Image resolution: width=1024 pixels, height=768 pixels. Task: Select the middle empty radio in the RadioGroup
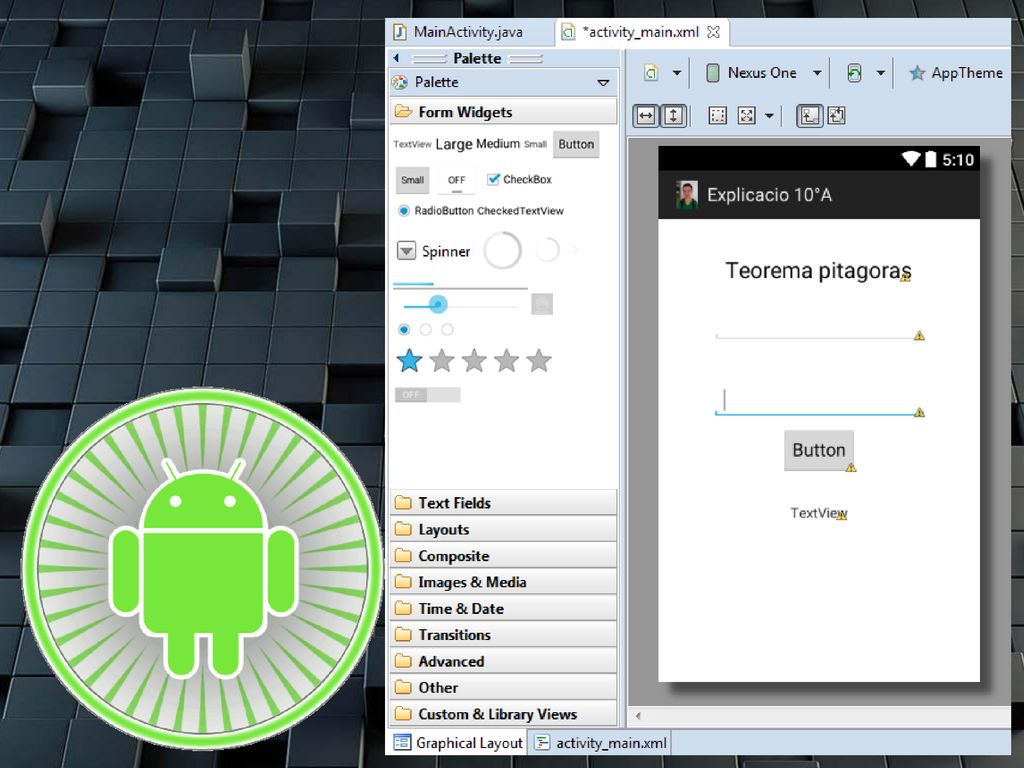[426, 329]
